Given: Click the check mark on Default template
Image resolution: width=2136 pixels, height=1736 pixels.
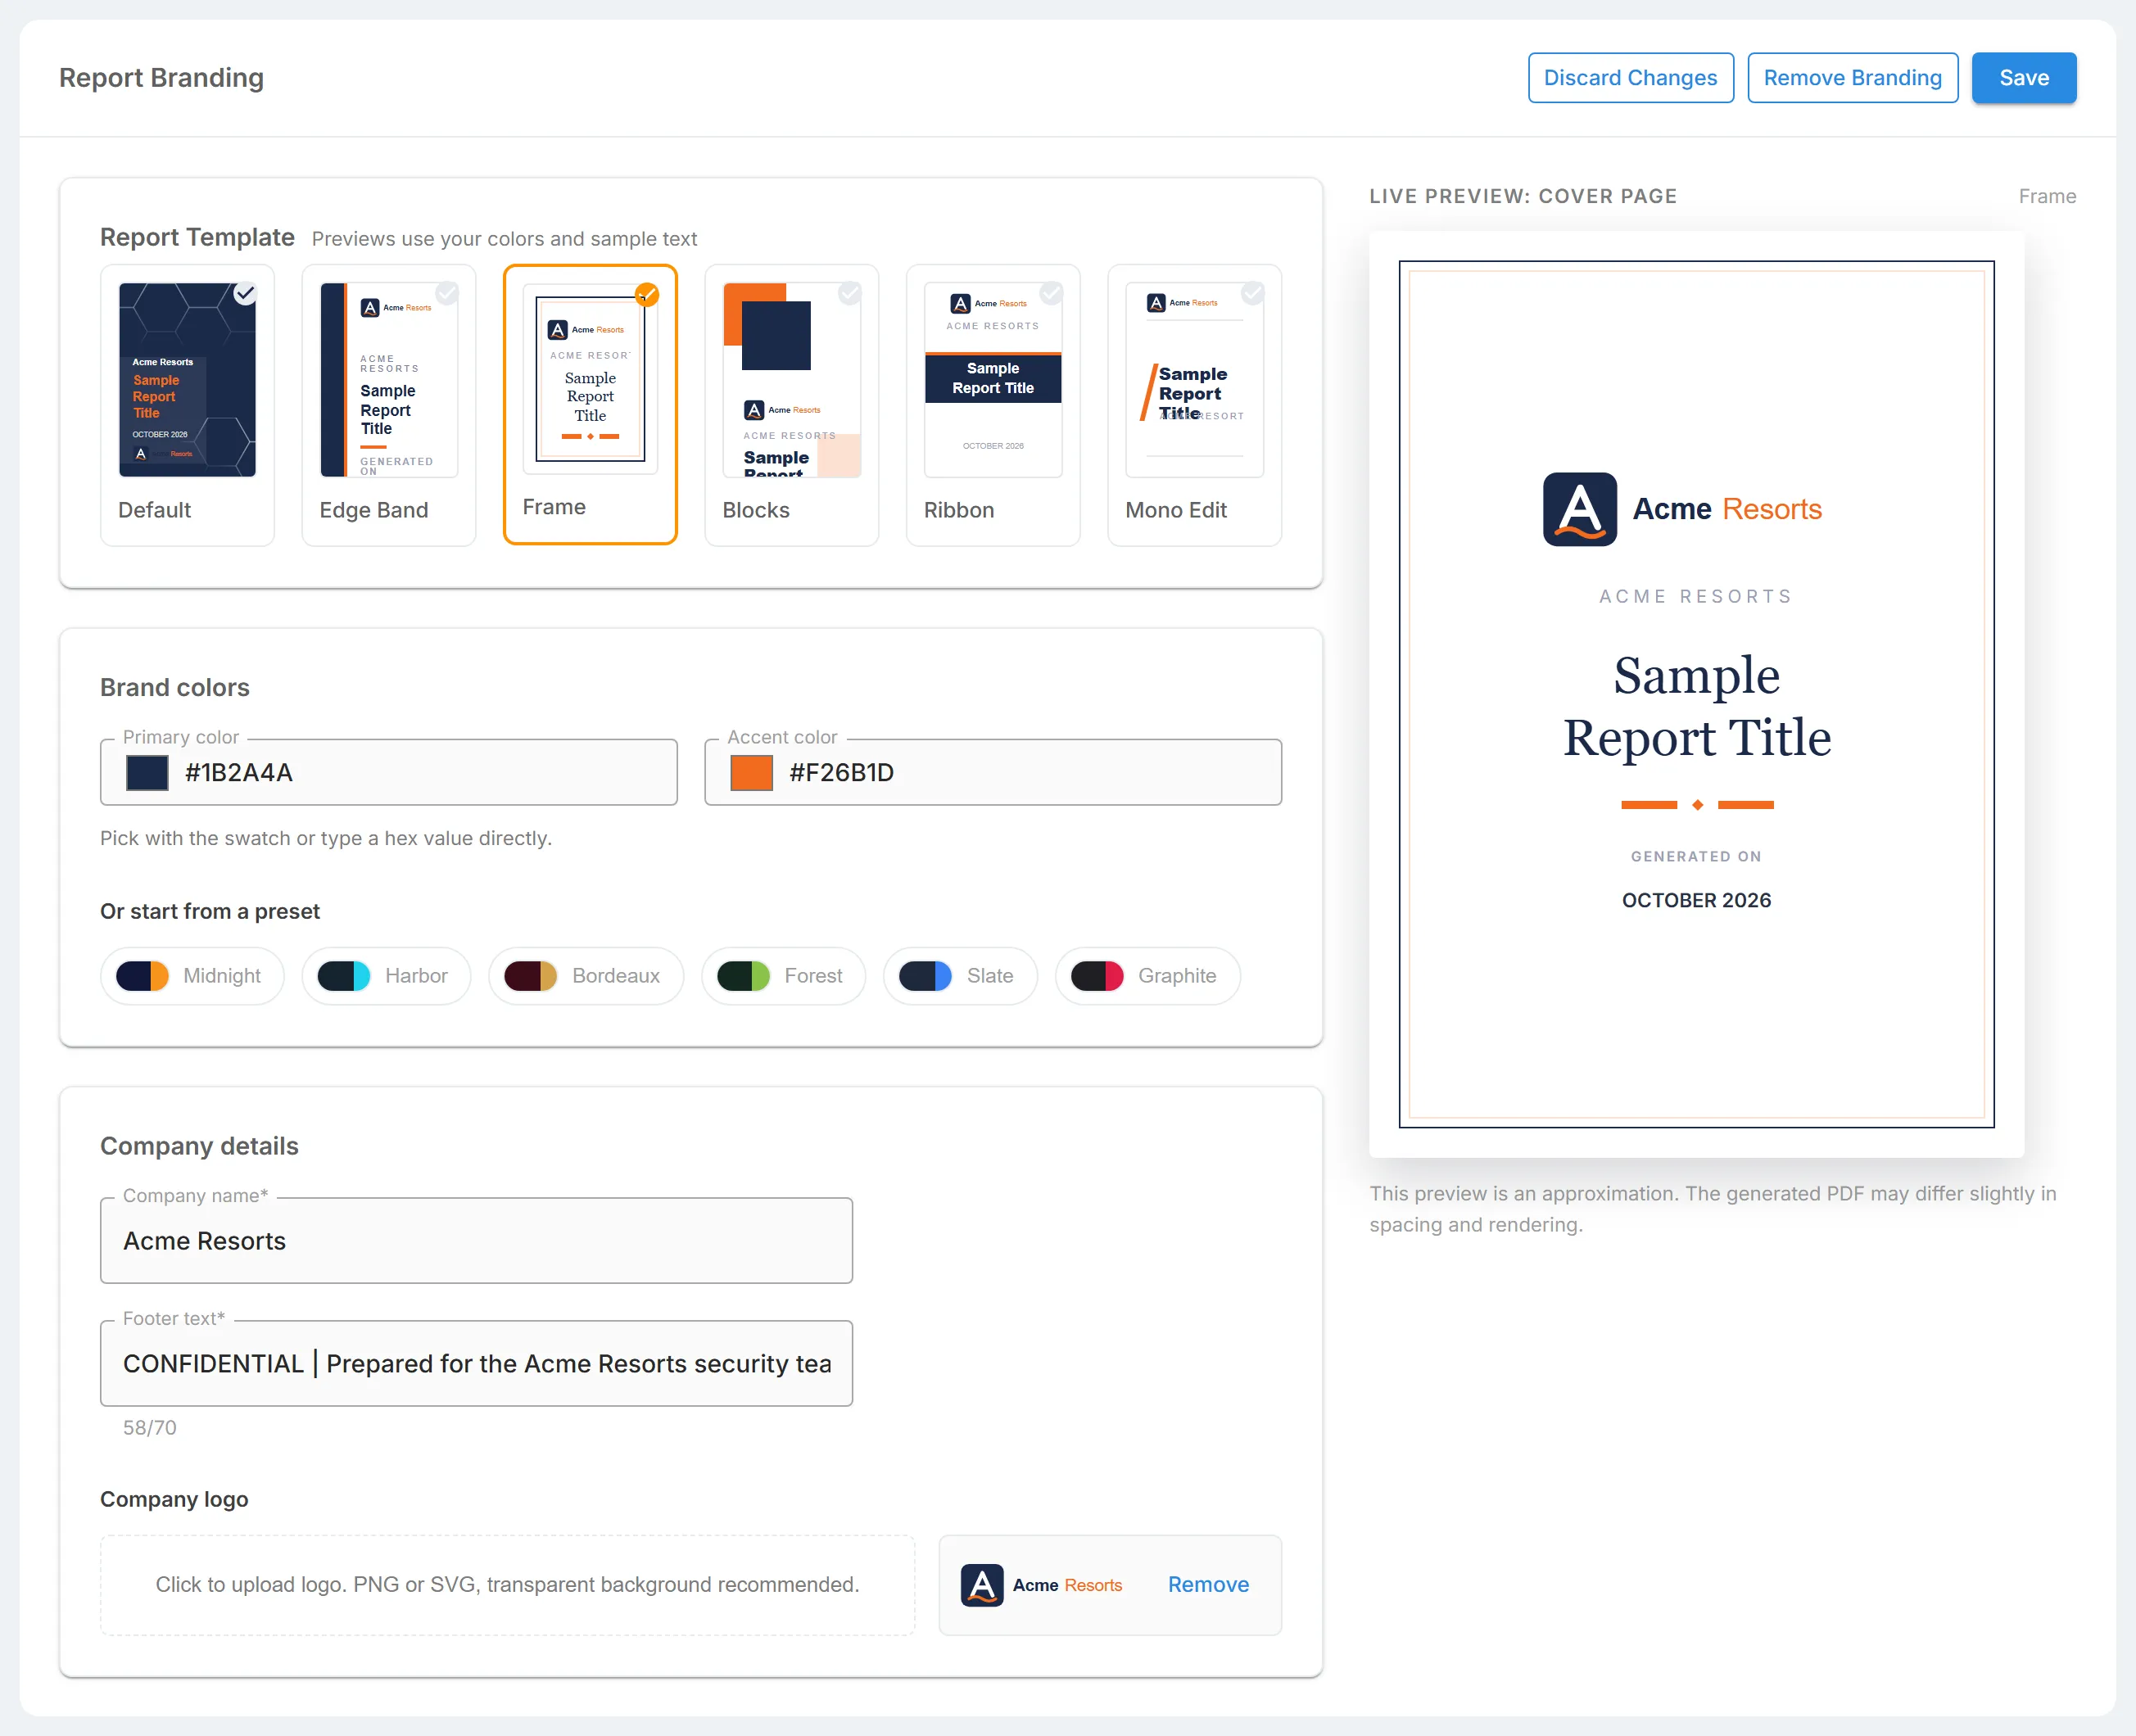Looking at the screenshot, I should (245, 293).
